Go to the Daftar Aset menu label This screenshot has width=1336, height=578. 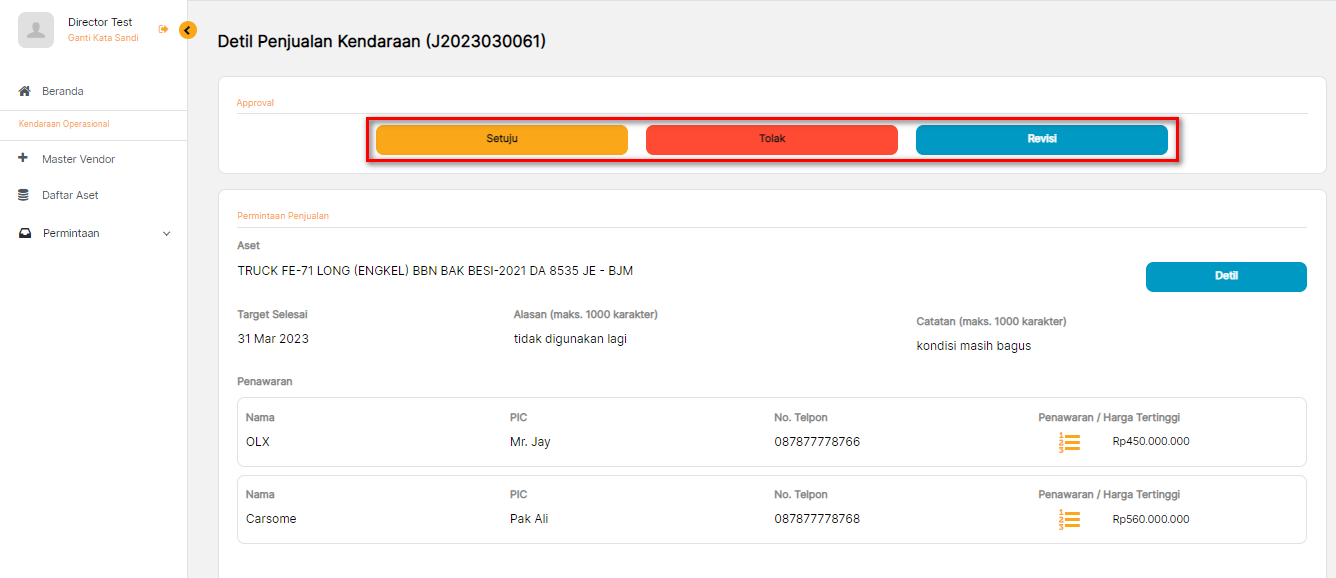70,195
